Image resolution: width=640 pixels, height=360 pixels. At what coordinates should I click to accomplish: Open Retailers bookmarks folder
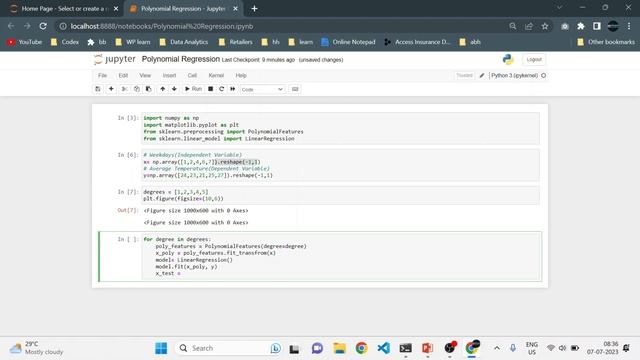tap(236, 42)
